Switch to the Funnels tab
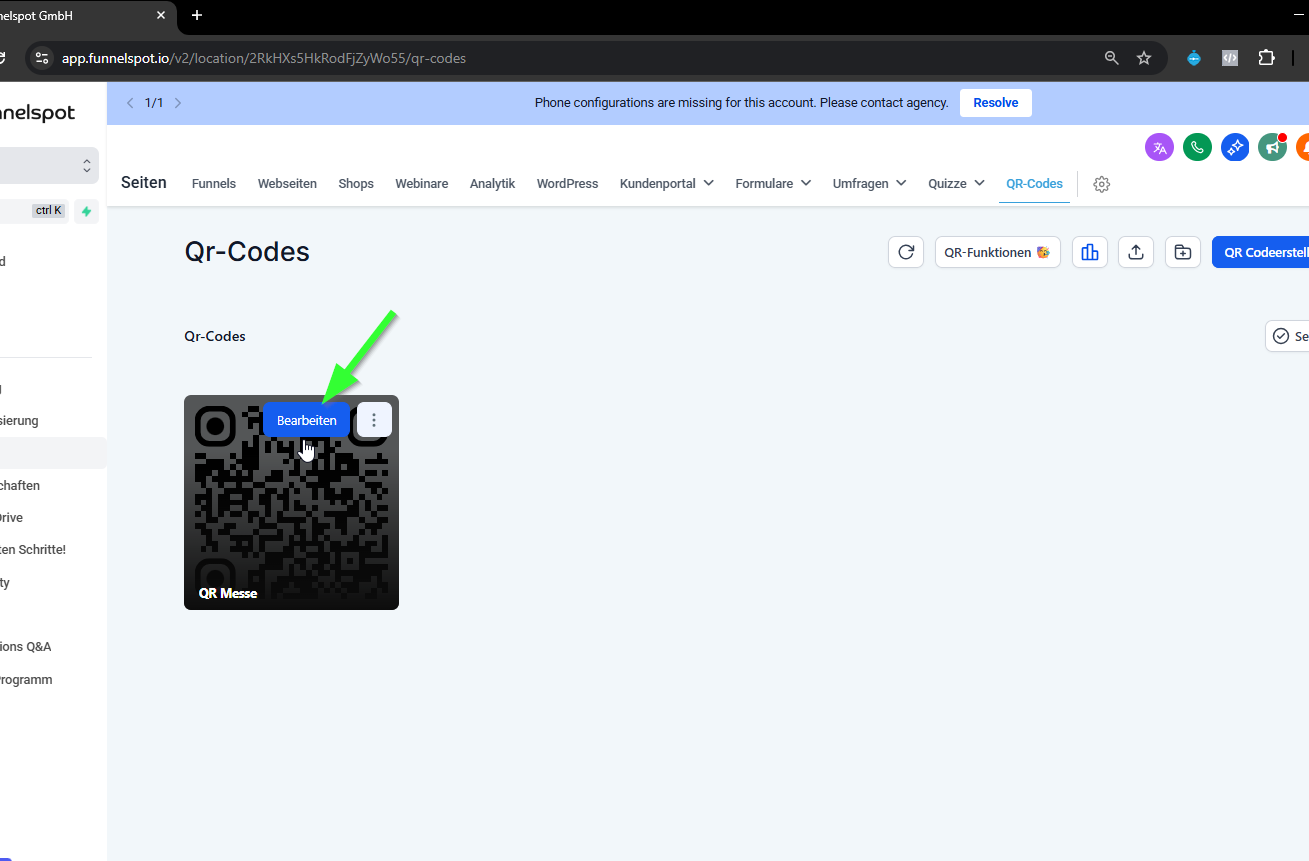The height and width of the screenshot is (861, 1309). 214,184
